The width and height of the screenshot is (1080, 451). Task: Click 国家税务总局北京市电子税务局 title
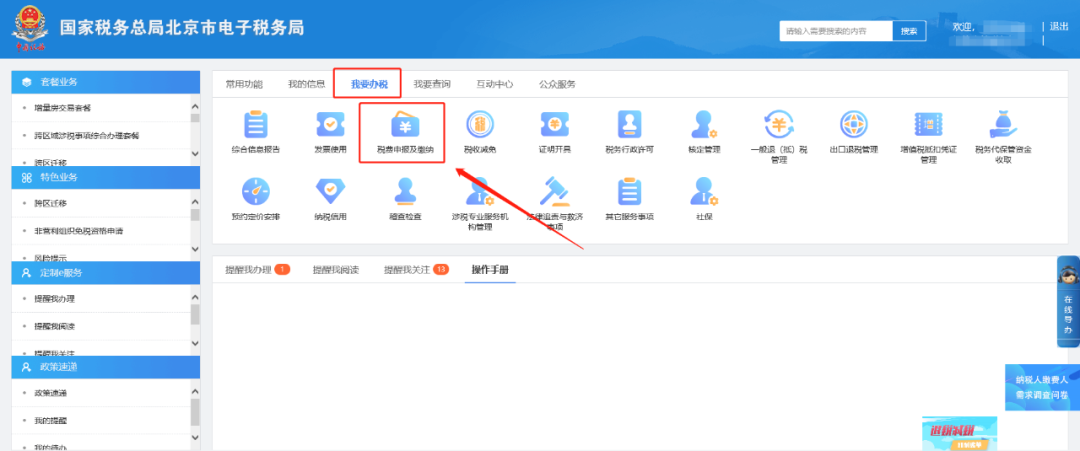click(182, 28)
